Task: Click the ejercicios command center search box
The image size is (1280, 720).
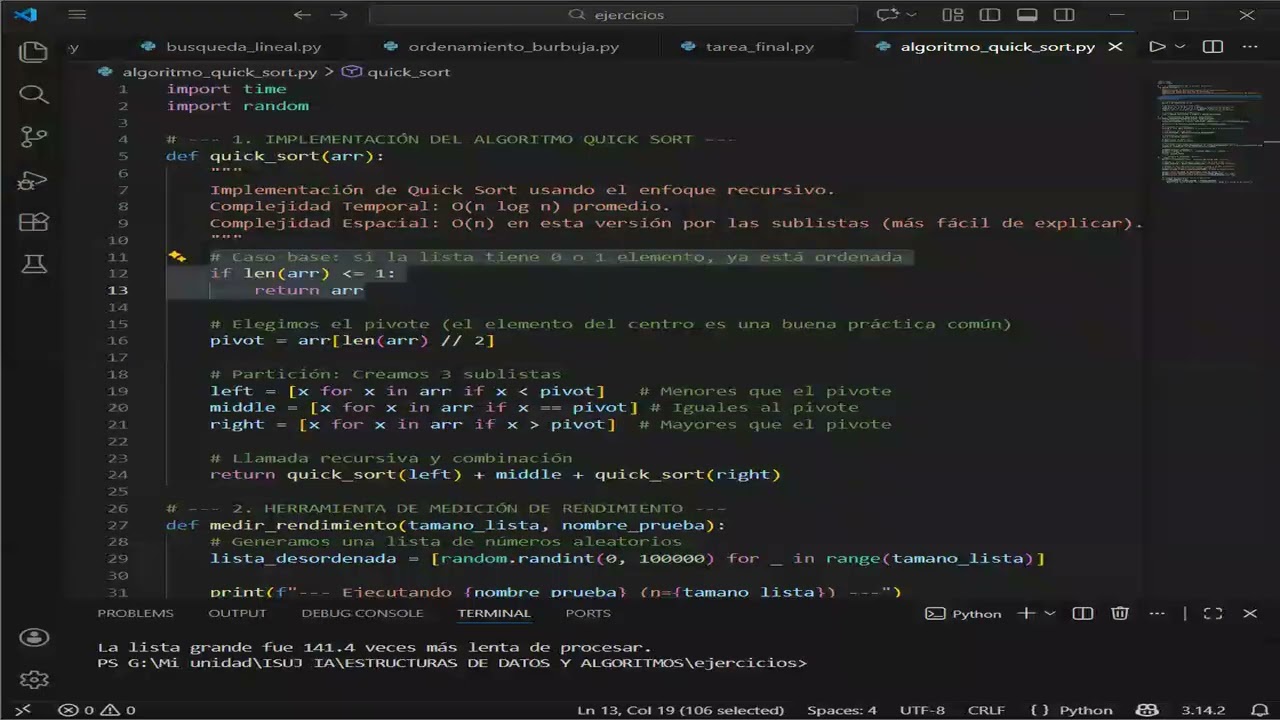Action: click(613, 15)
